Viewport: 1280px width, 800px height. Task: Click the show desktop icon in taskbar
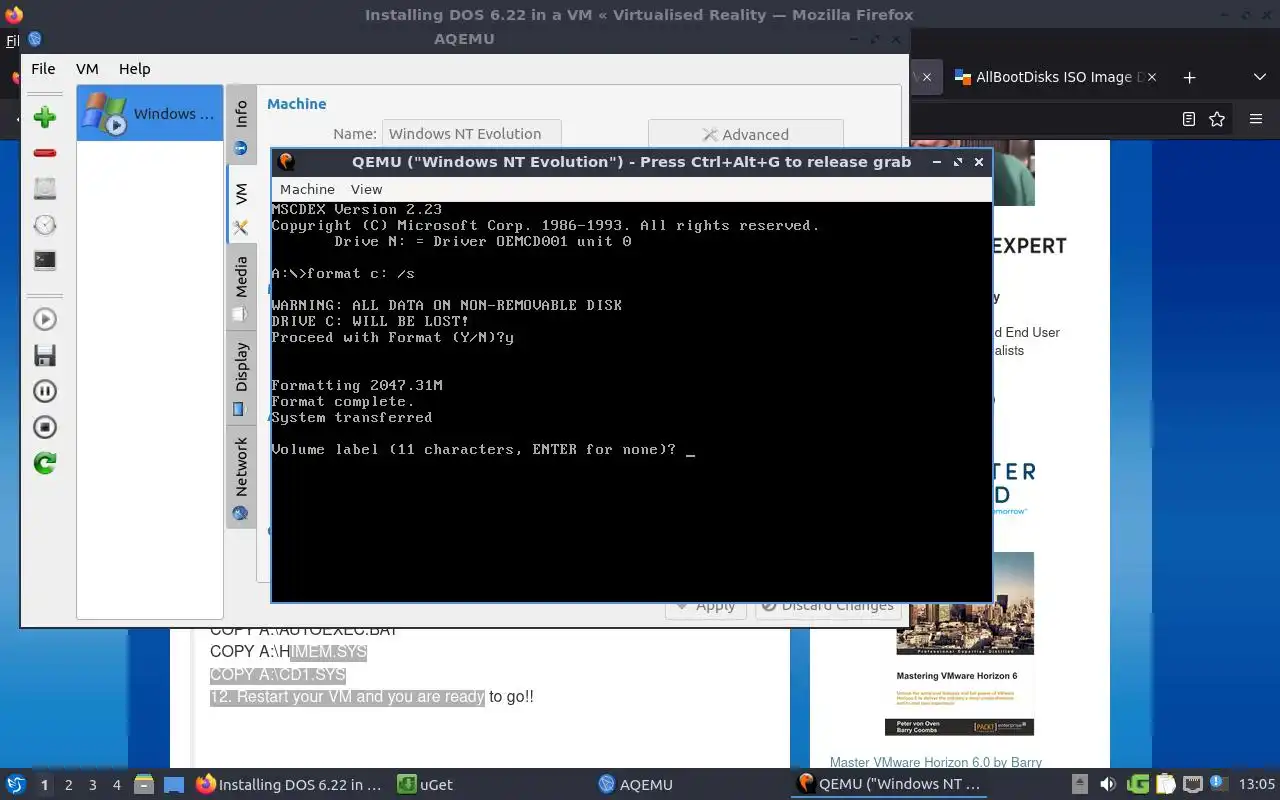pyautogui.click(x=174, y=785)
